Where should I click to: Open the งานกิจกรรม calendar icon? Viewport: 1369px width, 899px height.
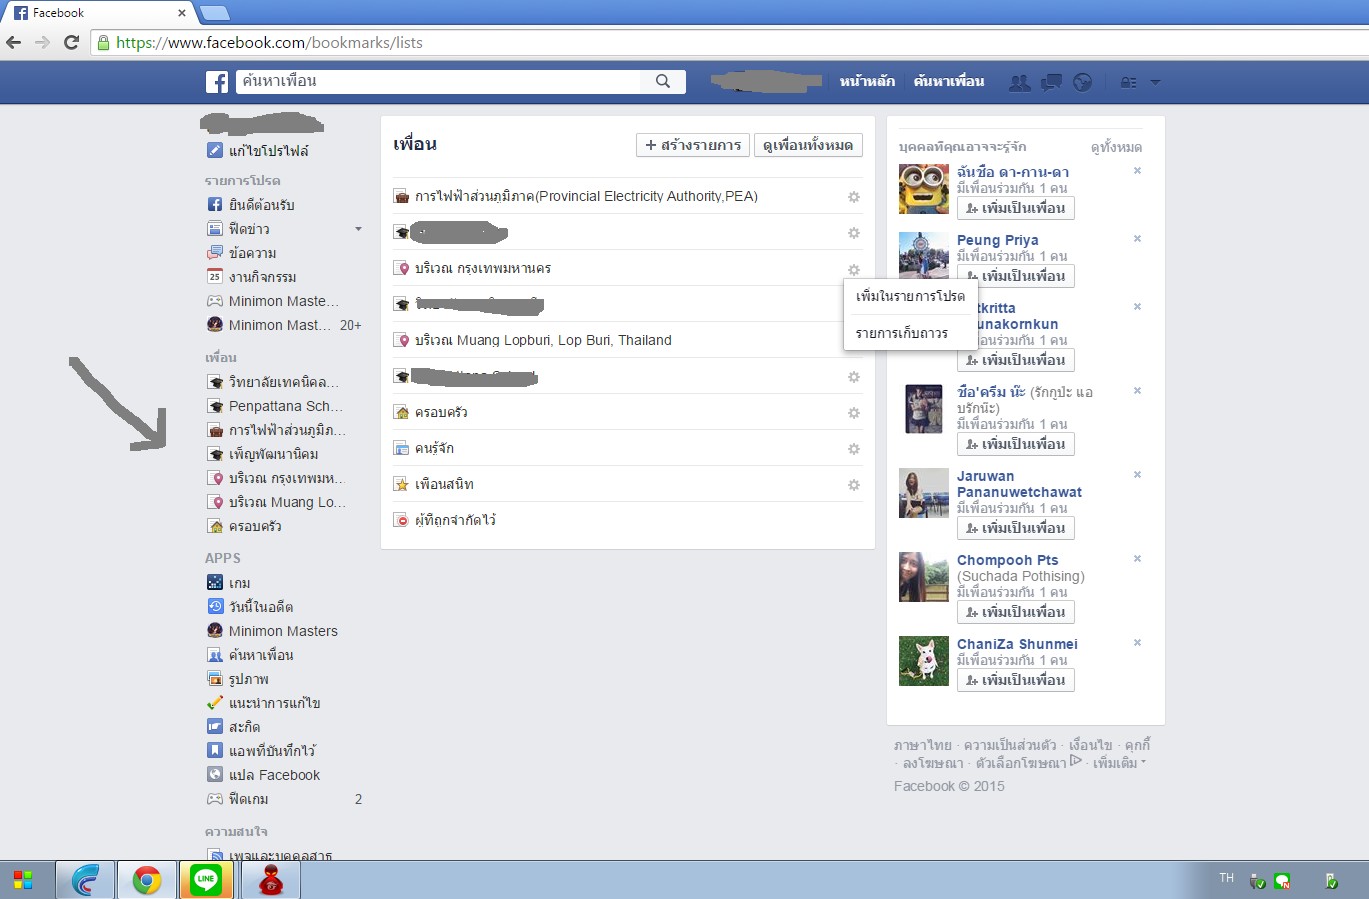pos(214,277)
